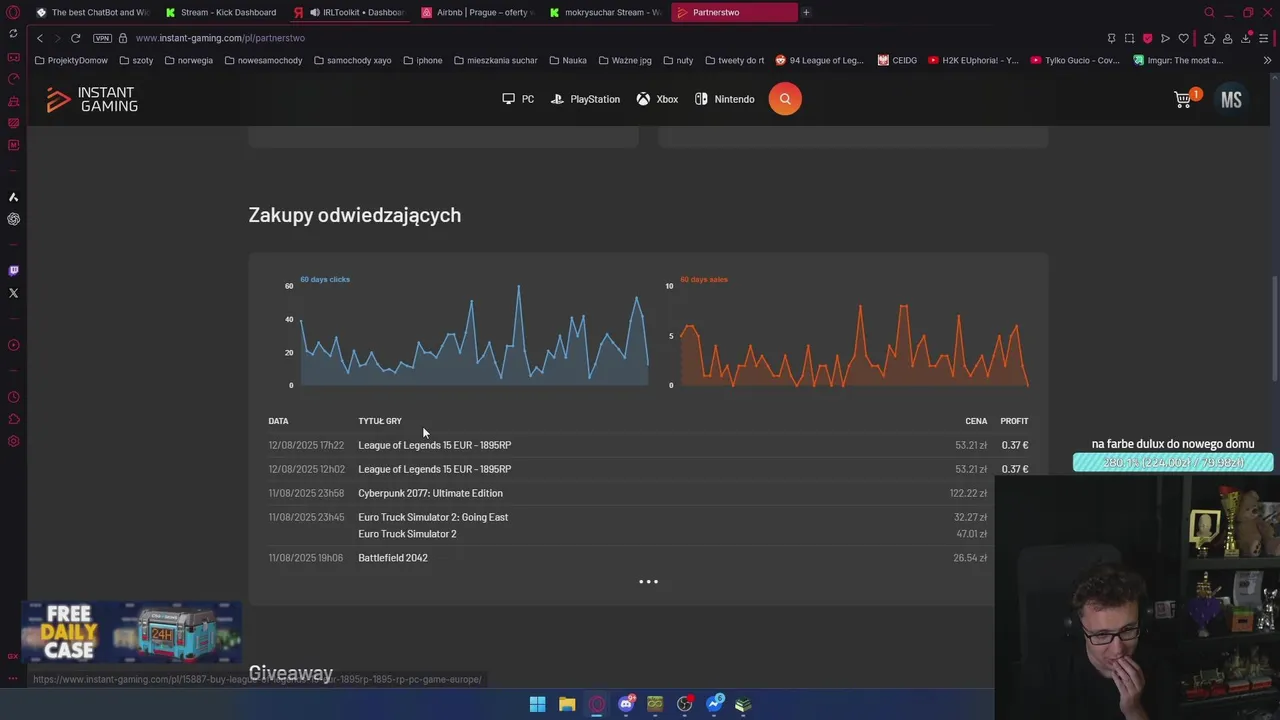Switch to Stream - Kick Dashboard tab
The height and width of the screenshot is (720, 1280).
point(221,12)
